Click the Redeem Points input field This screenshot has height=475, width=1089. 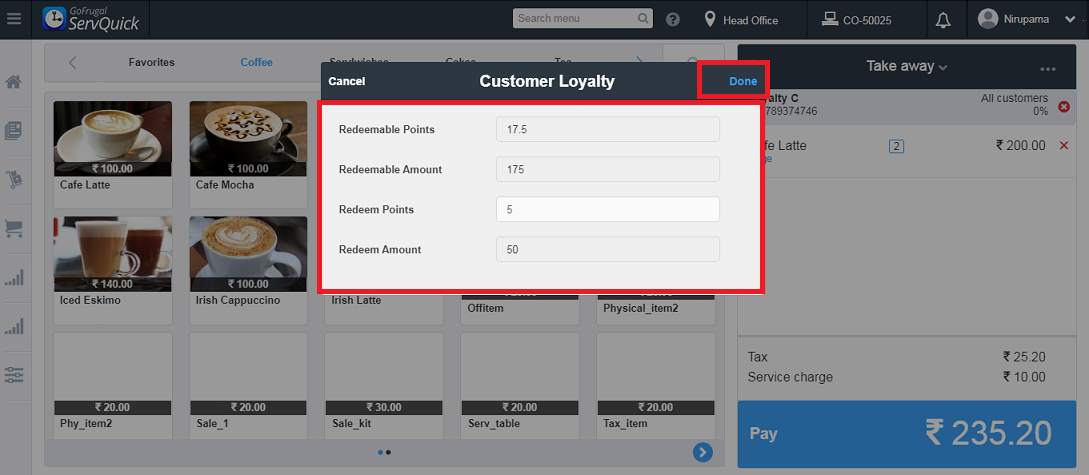pos(607,209)
